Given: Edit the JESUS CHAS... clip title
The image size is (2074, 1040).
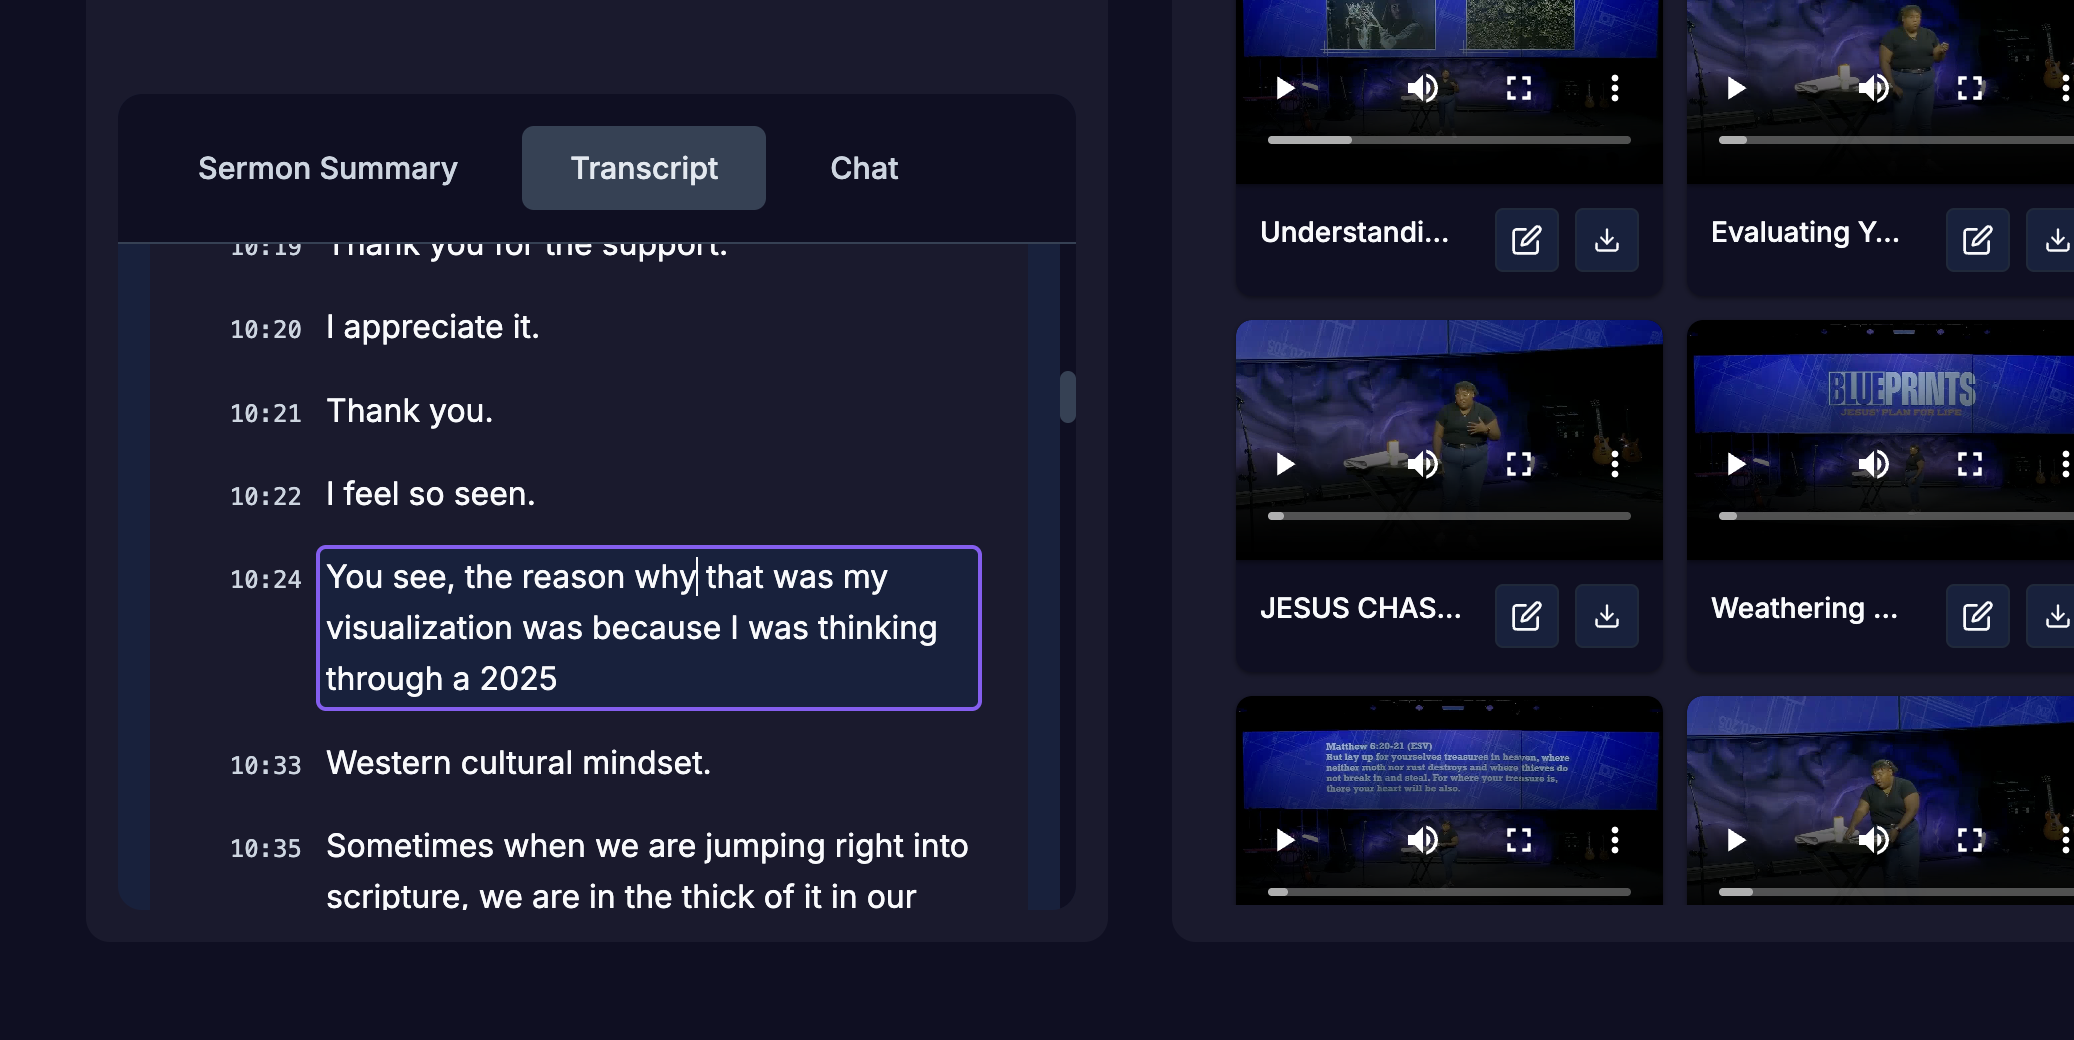Looking at the screenshot, I should pyautogui.click(x=1526, y=616).
